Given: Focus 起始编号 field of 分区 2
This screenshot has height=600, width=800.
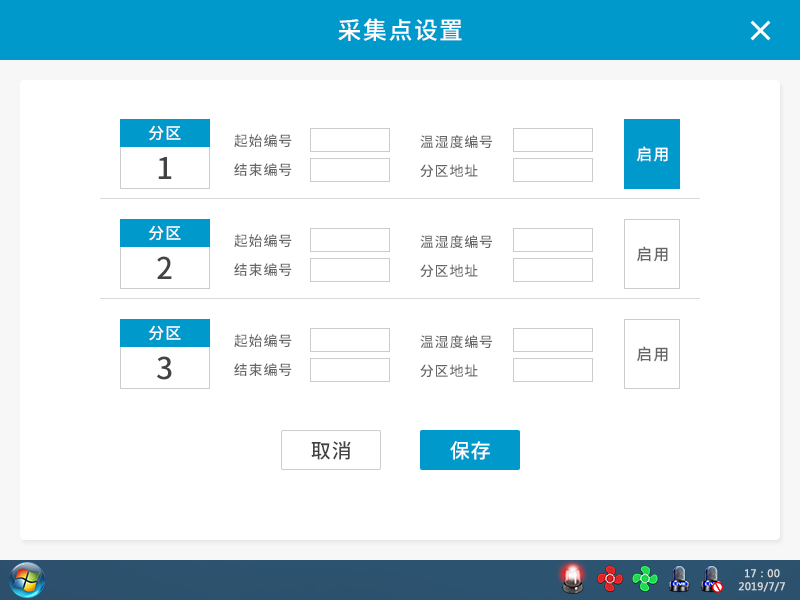Looking at the screenshot, I should tap(350, 240).
